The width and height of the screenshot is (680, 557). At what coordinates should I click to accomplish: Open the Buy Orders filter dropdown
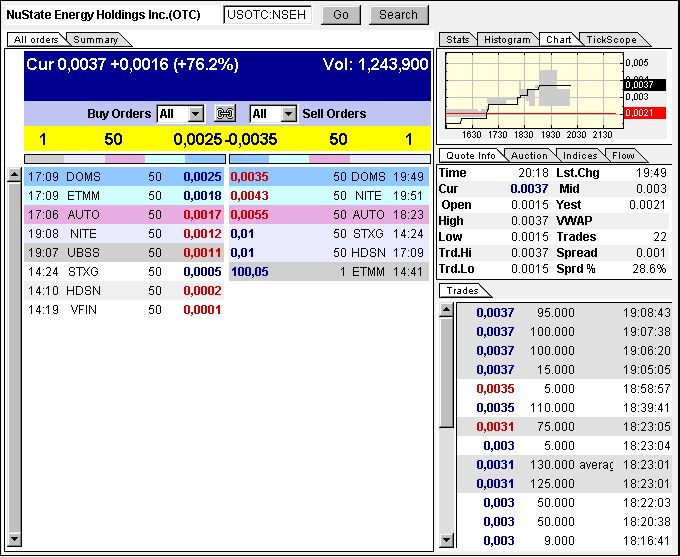coord(195,114)
